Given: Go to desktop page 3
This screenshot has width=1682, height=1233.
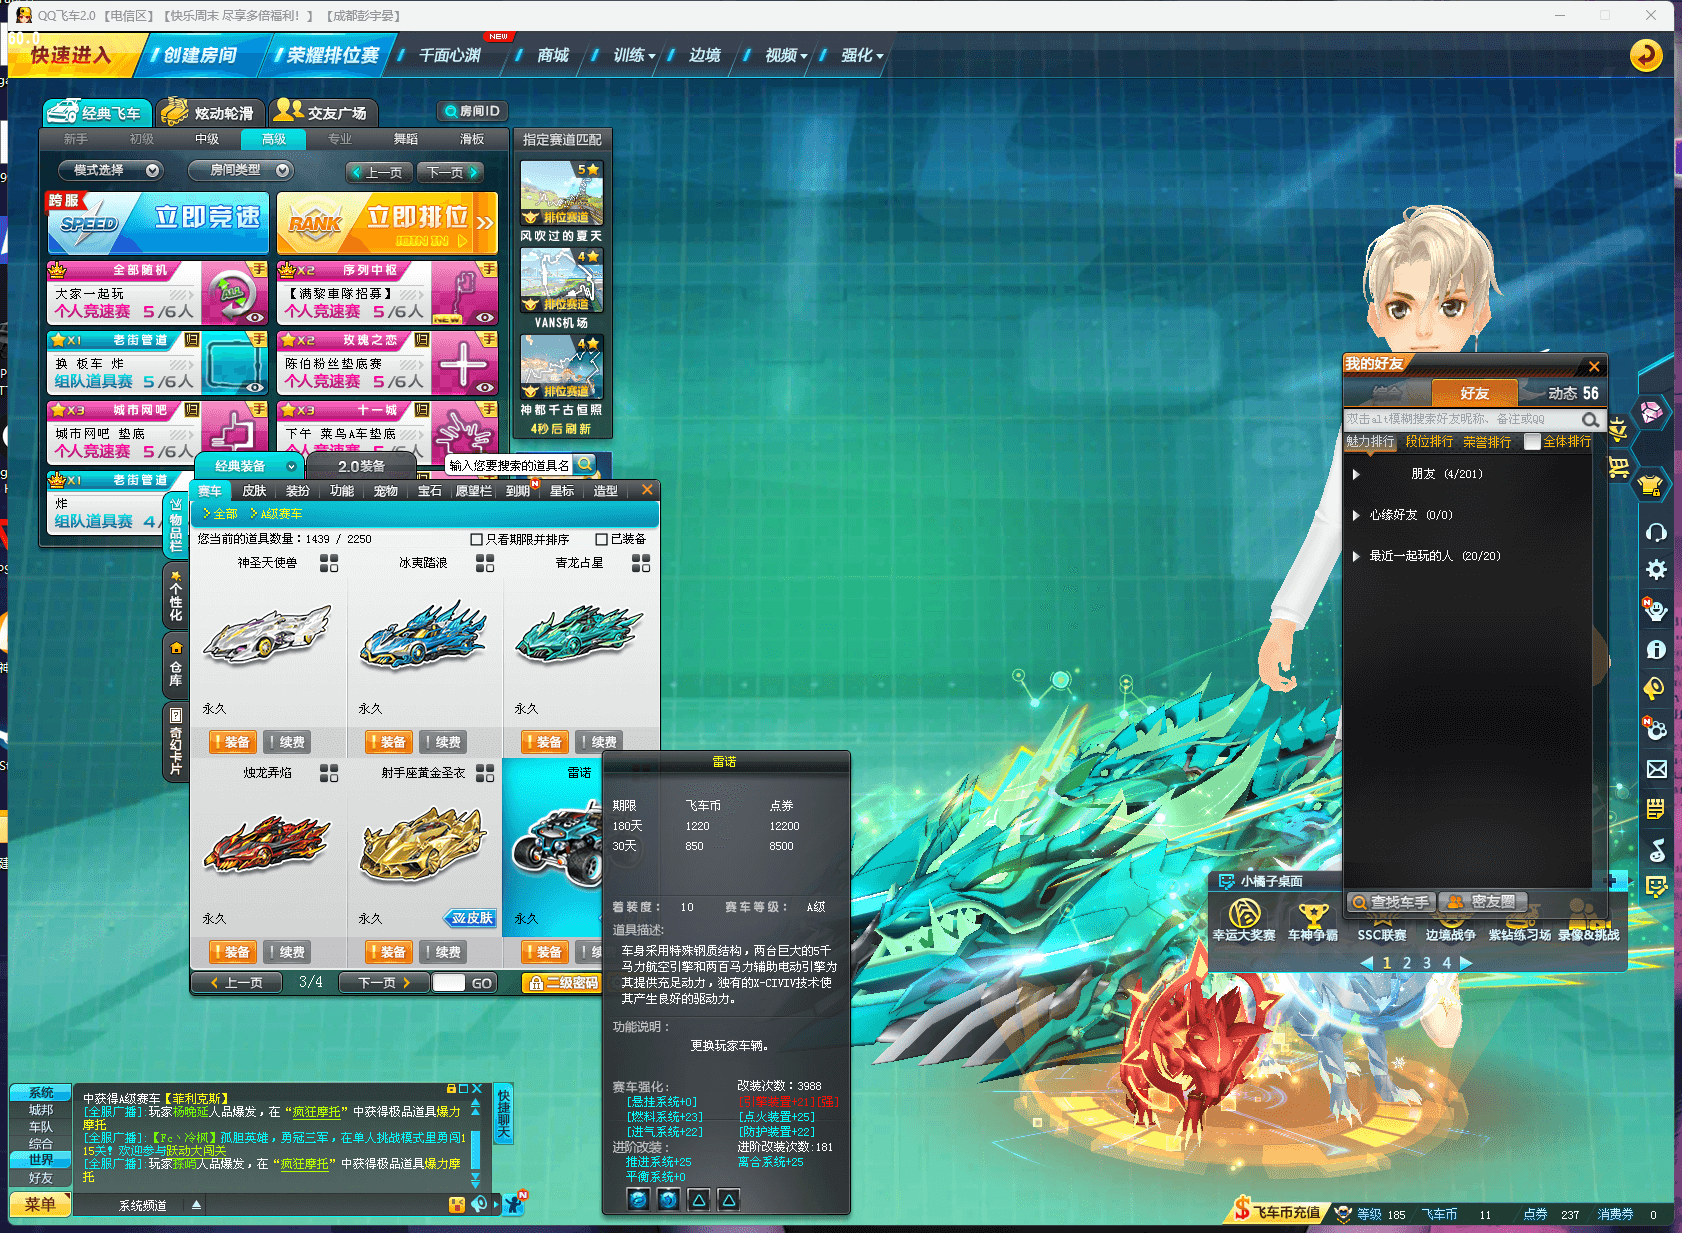Looking at the screenshot, I should pos(1426,963).
